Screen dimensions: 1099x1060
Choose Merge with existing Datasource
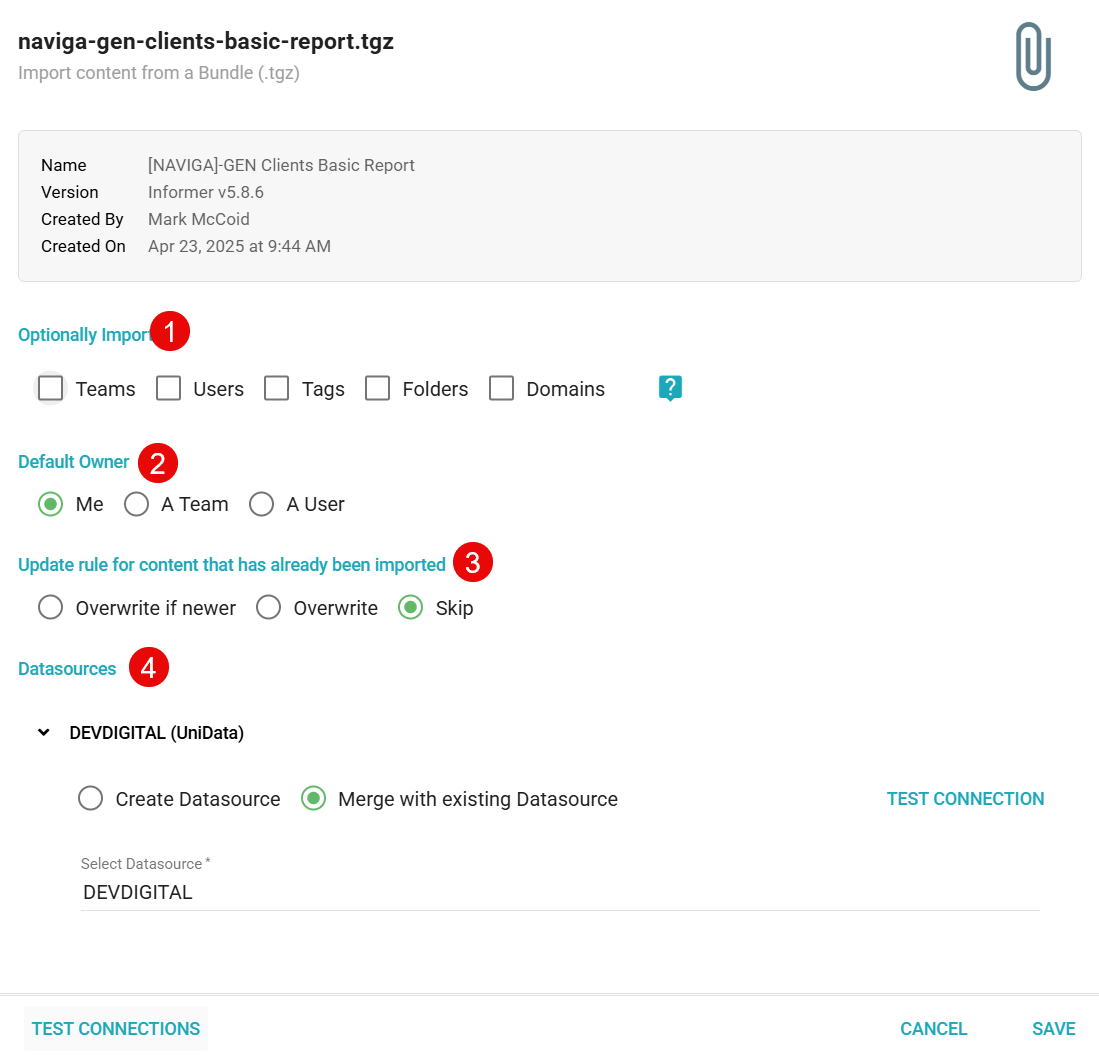314,798
